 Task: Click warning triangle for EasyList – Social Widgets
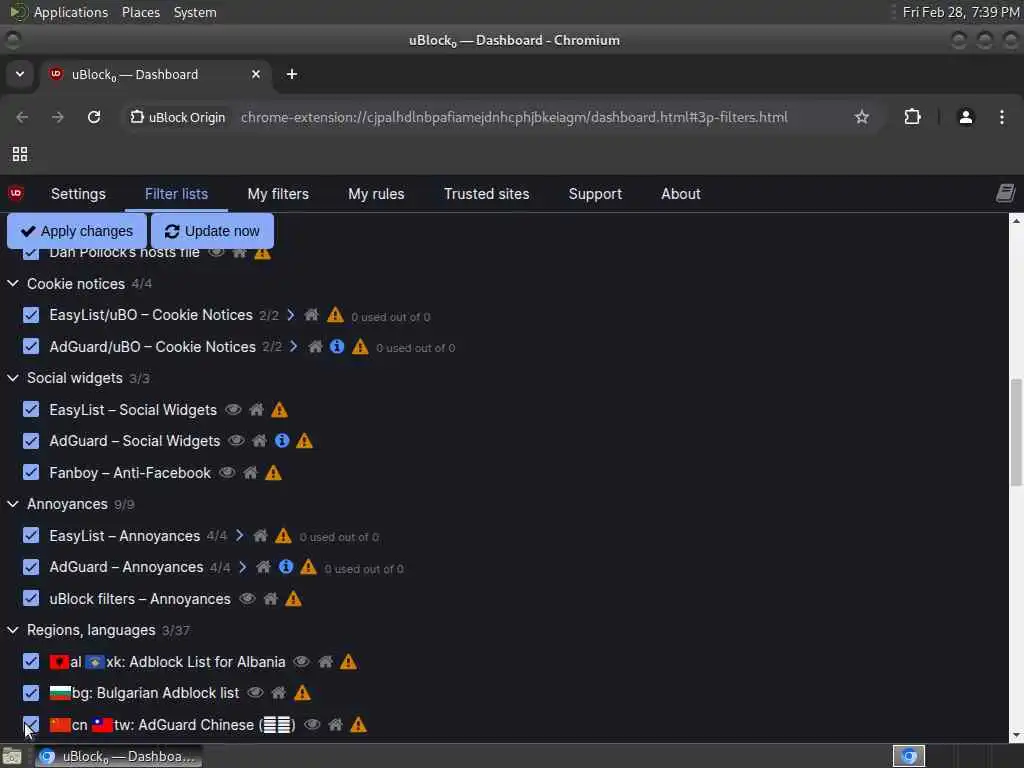coord(280,409)
